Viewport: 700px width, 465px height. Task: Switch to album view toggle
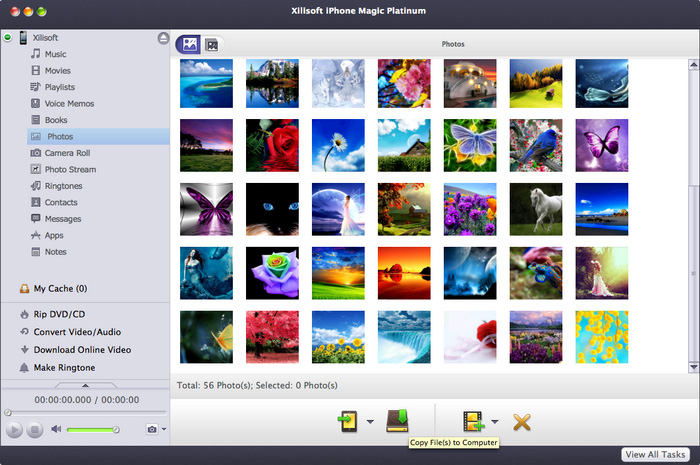click(211, 44)
